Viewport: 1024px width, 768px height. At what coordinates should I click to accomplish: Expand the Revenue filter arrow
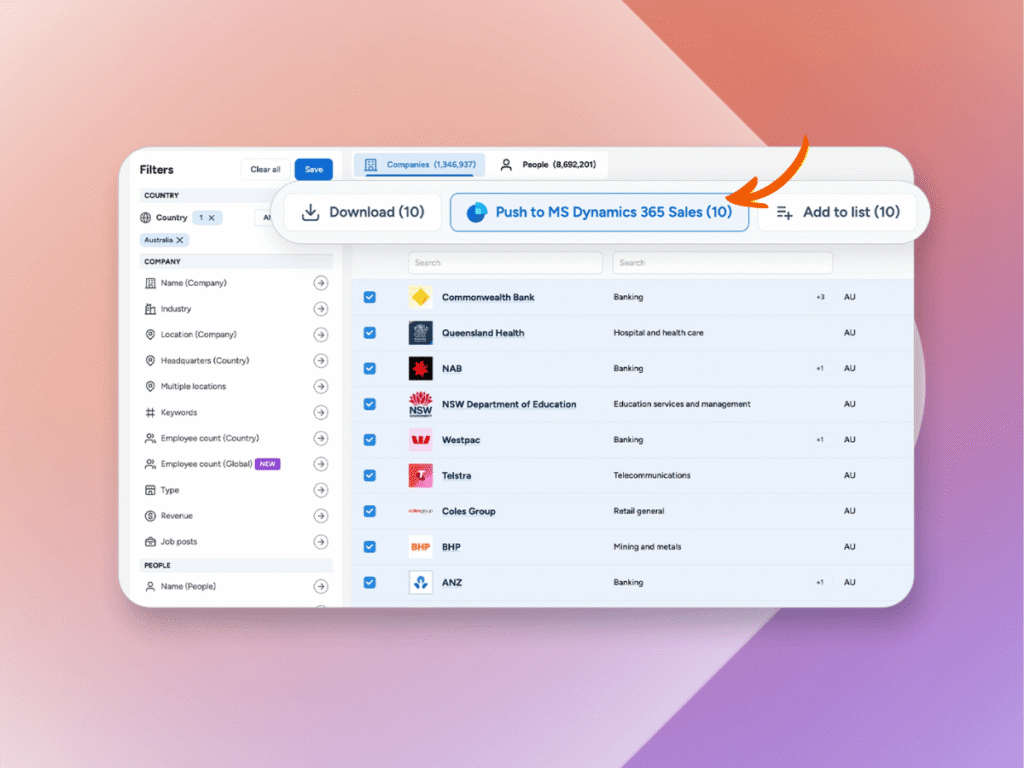coord(320,516)
